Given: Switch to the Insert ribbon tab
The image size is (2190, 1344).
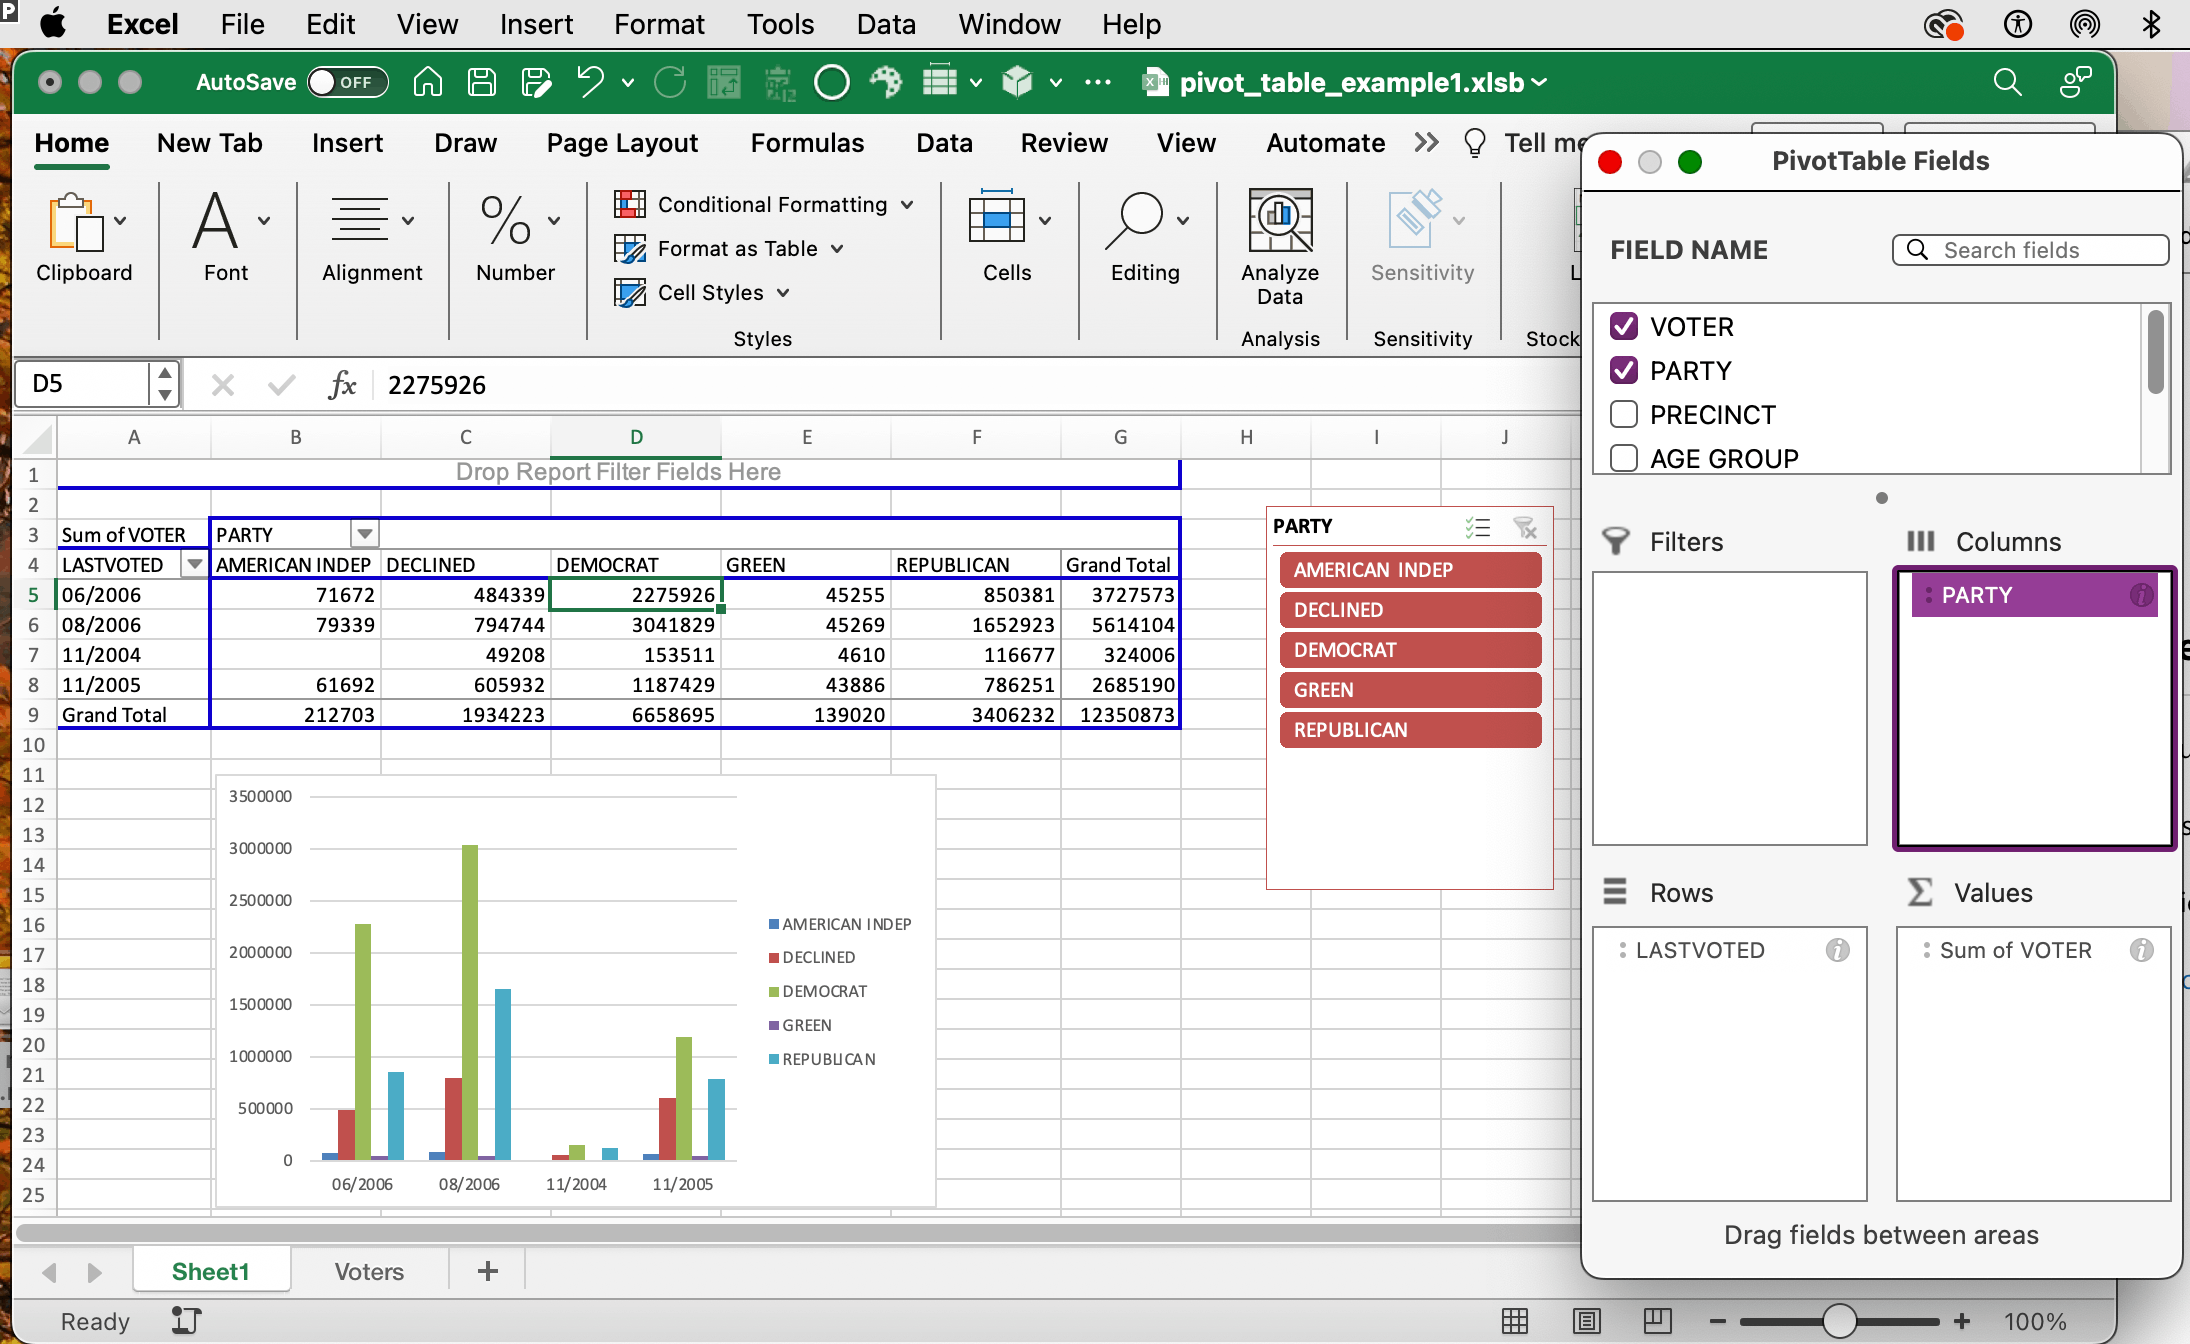Looking at the screenshot, I should (347, 143).
